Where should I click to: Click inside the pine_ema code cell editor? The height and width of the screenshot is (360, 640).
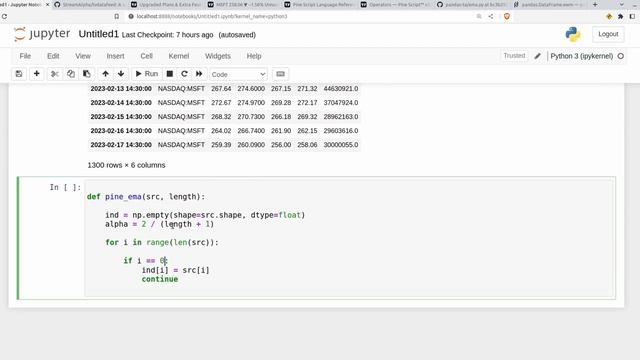349,238
